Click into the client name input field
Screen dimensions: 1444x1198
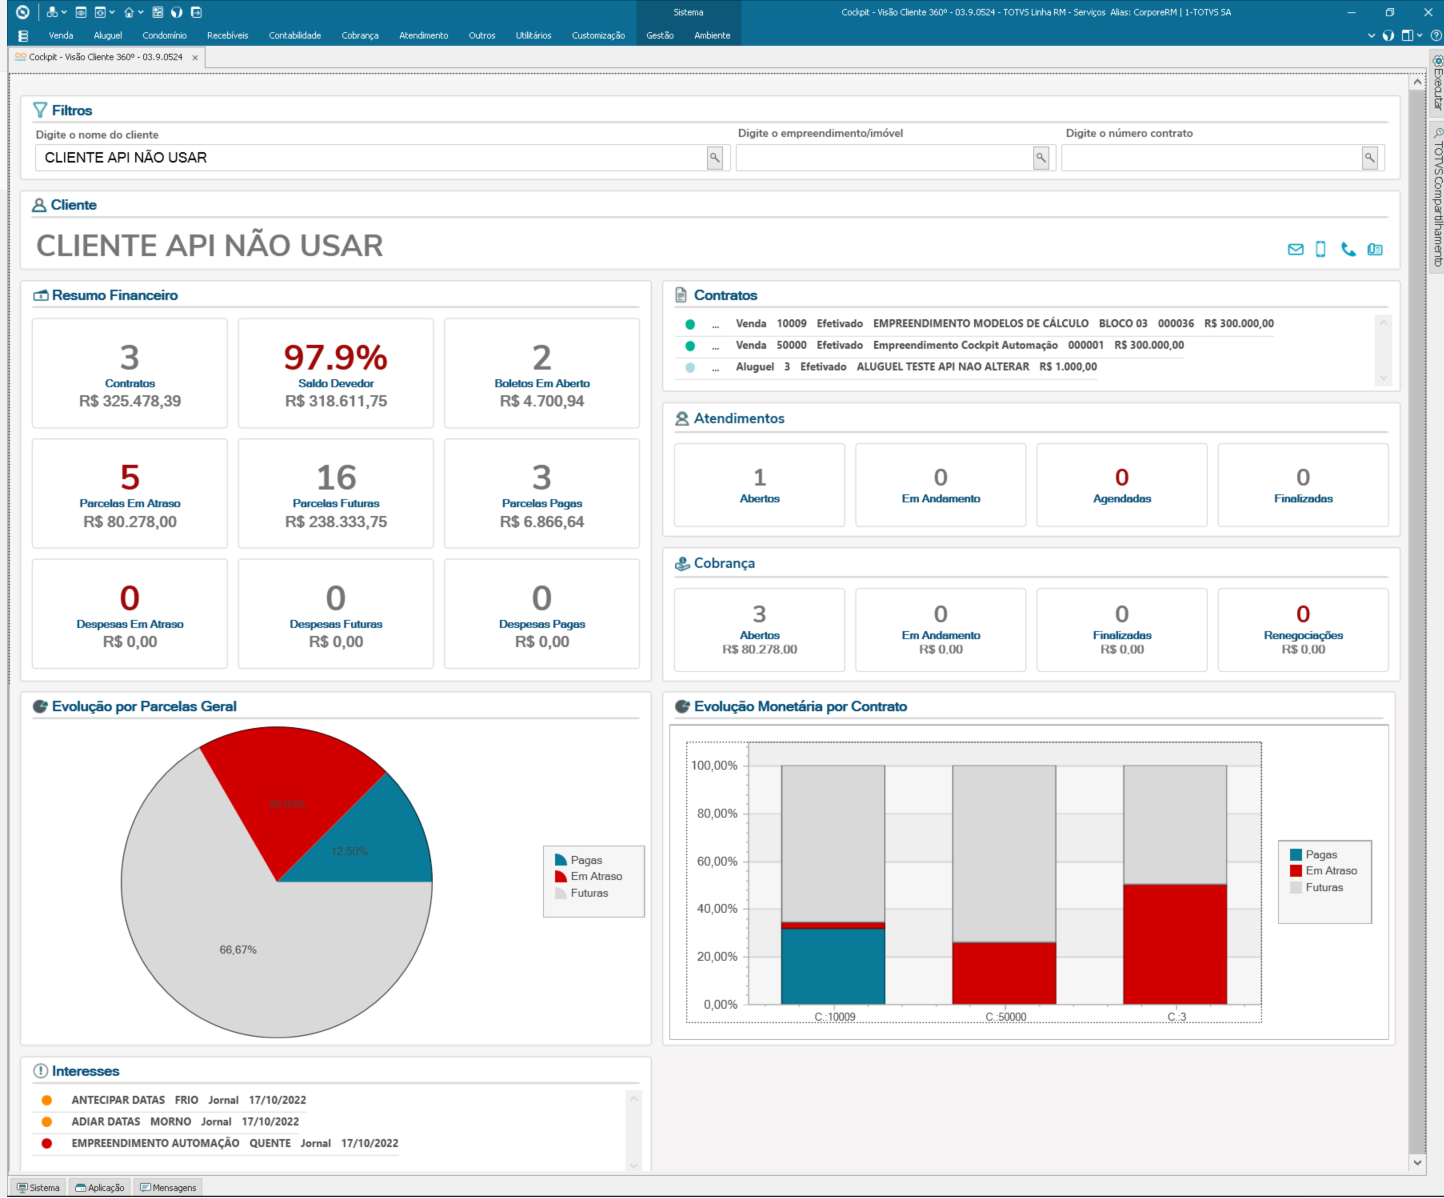372,157
